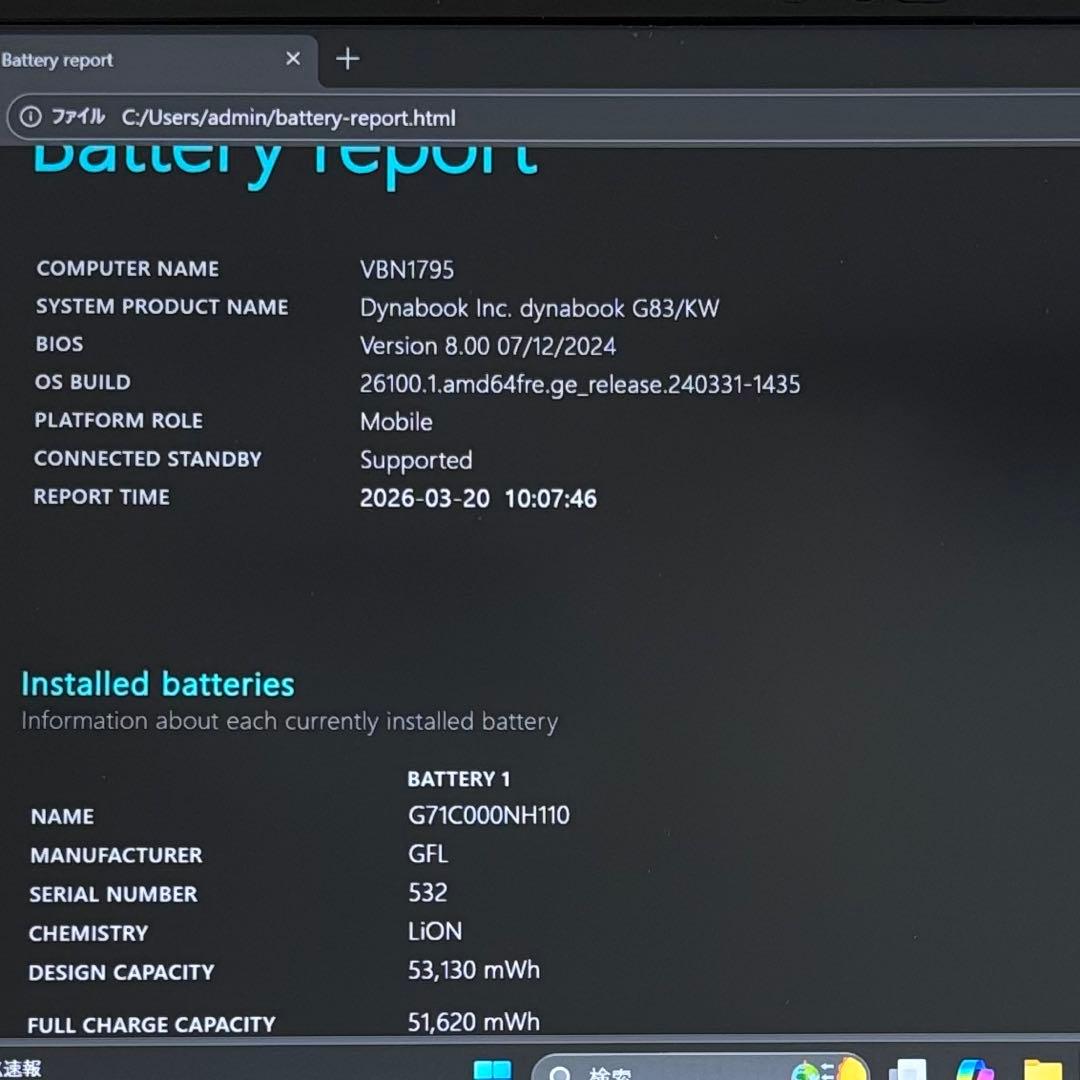Click the Installed batteries heading

[158, 684]
